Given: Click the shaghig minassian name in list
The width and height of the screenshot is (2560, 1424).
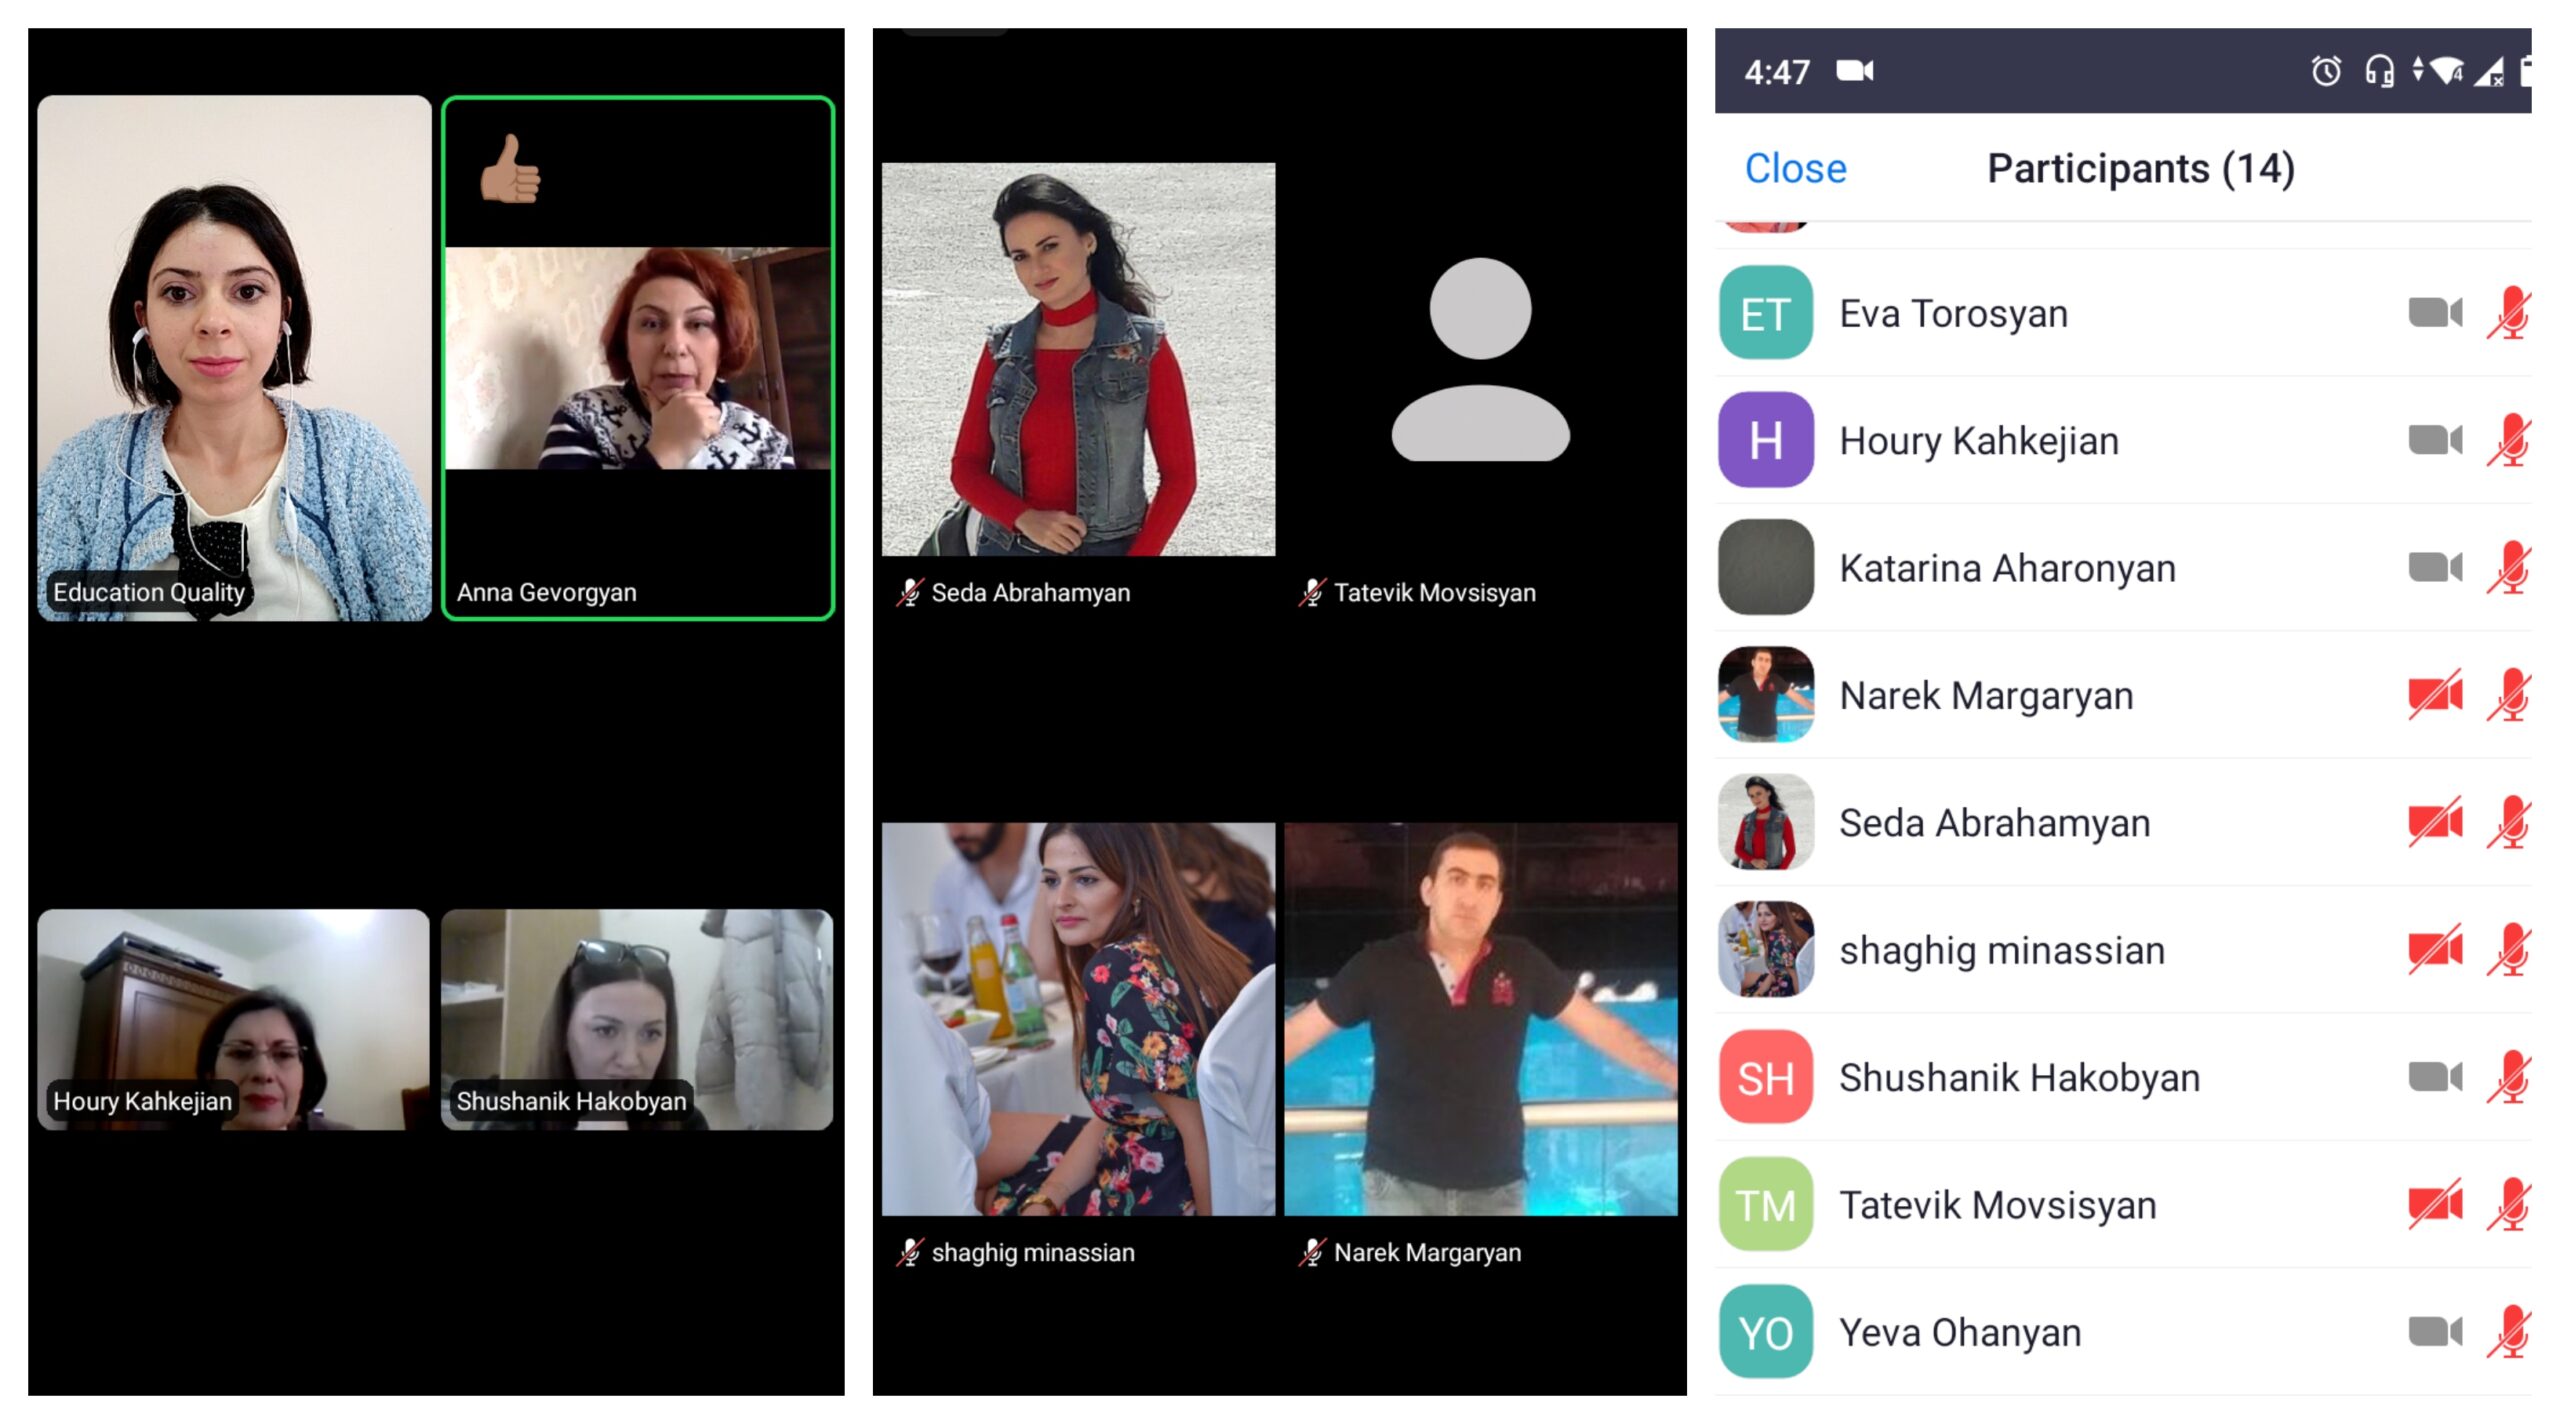Looking at the screenshot, I should tap(2002, 951).
